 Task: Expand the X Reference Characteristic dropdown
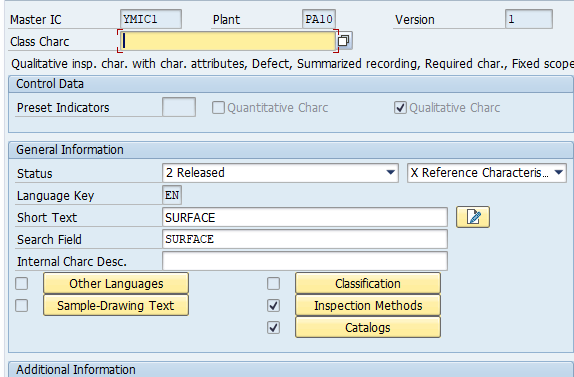487,173
